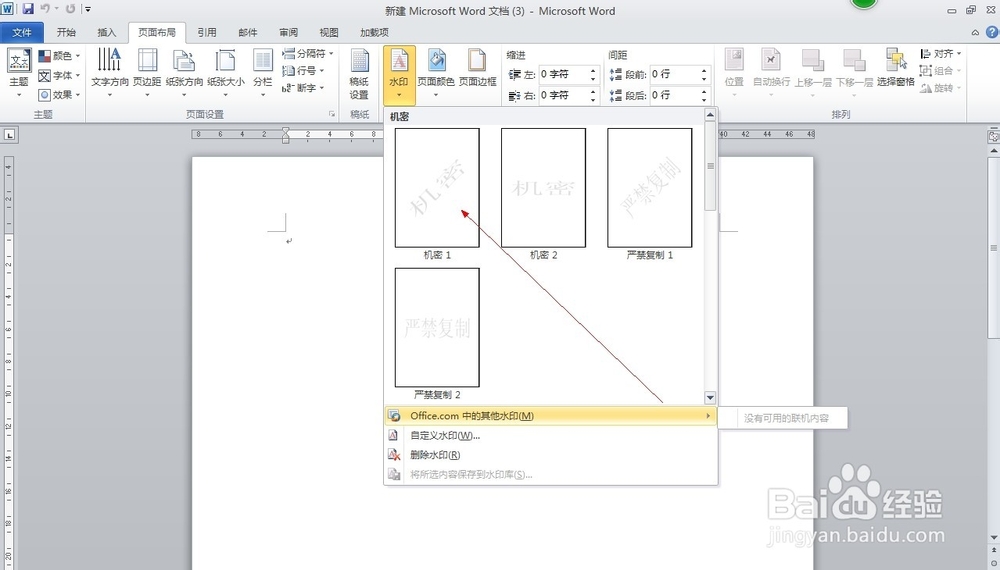Open the Themes (主题) gallery
Viewport: 1000px width, 570px height.
click(x=18, y=73)
